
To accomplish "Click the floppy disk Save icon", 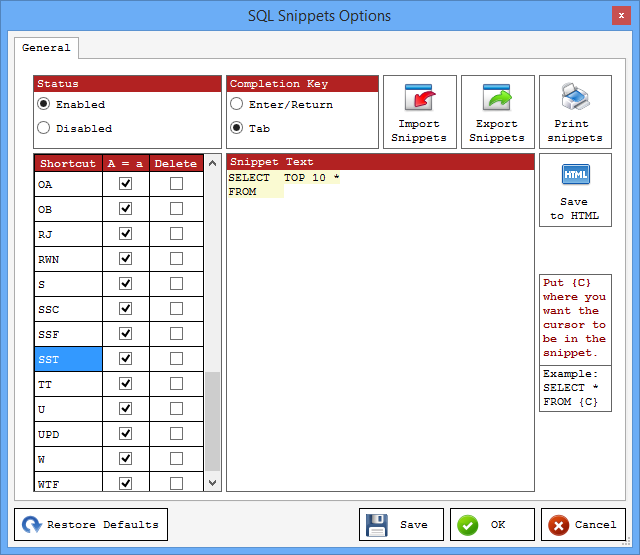I will (377, 525).
